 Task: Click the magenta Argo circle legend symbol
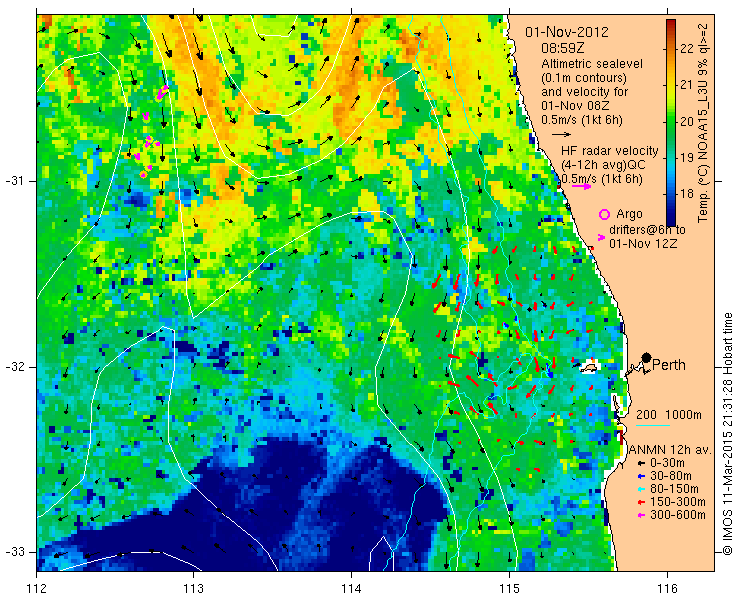604,214
